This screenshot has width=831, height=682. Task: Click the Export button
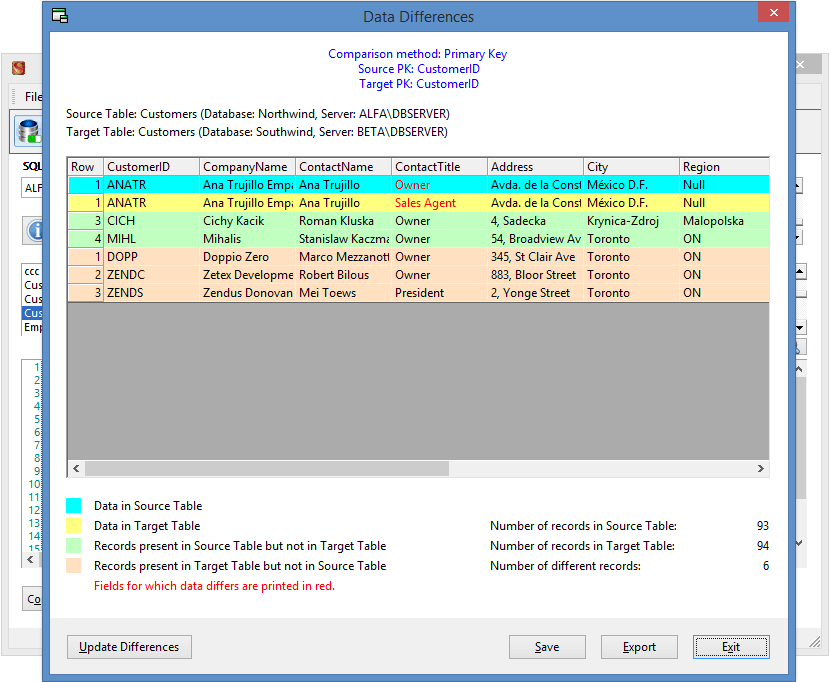639,647
